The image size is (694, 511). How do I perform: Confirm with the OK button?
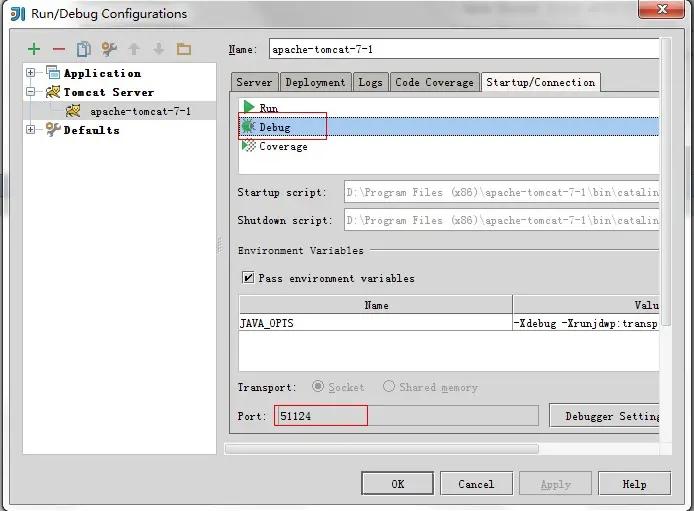tap(397, 484)
